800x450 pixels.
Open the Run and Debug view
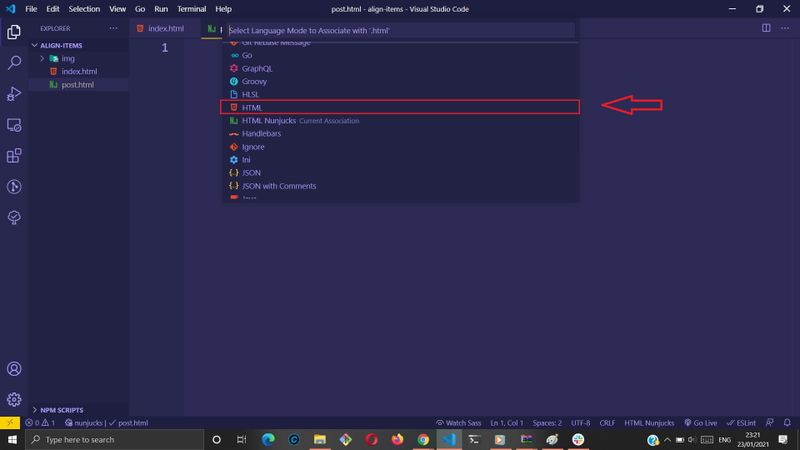tap(14, 93)
